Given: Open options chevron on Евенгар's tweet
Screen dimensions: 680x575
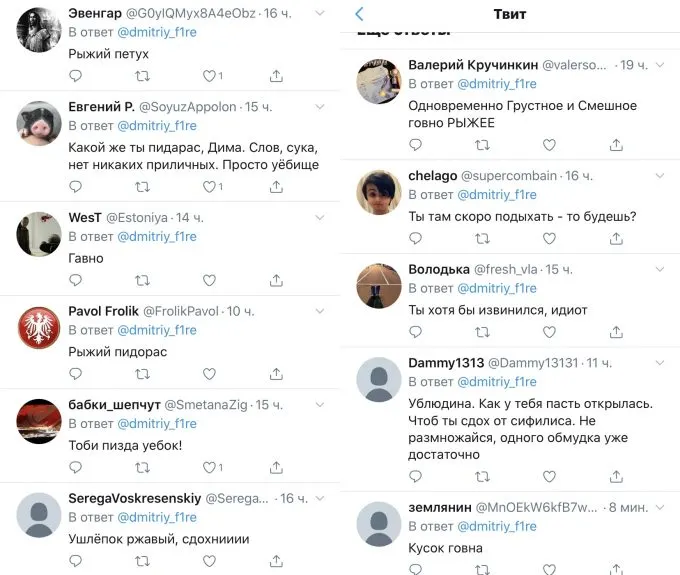Looking at the screenshot, I should 318,13.
